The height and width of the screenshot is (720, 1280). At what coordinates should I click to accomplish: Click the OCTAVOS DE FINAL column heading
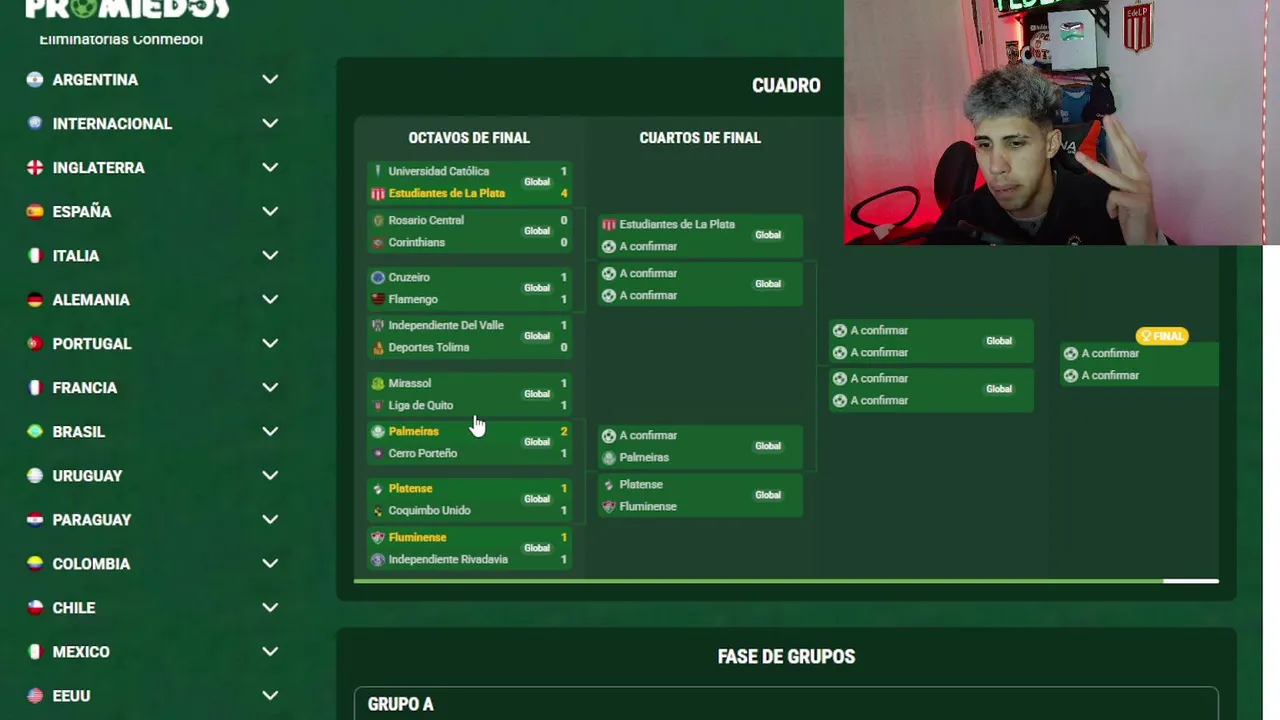[x=469, y=138]
